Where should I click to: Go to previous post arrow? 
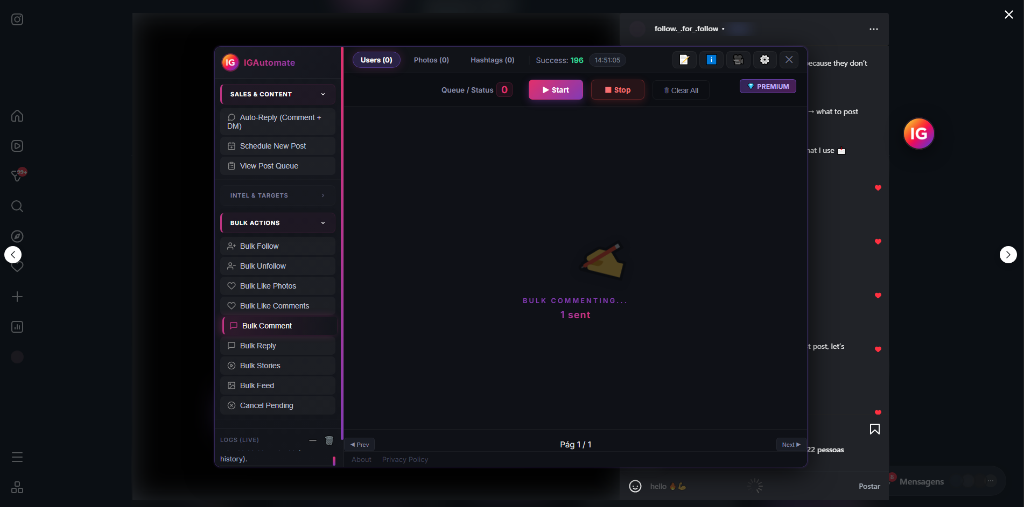(13, 255)
